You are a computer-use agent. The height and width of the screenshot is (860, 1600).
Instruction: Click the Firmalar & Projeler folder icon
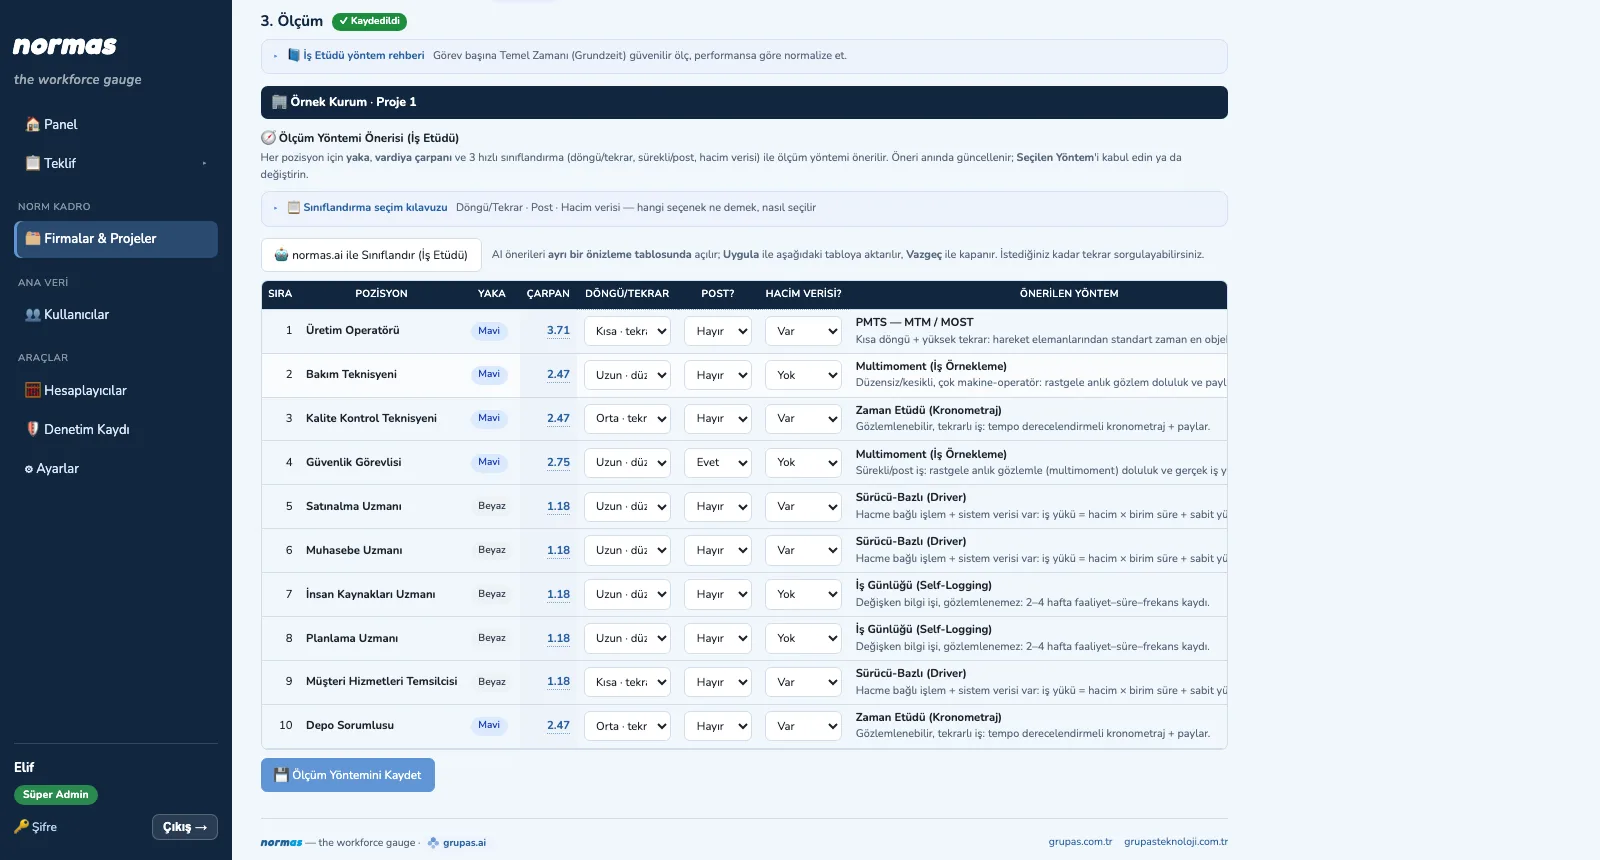pos(33,239)
